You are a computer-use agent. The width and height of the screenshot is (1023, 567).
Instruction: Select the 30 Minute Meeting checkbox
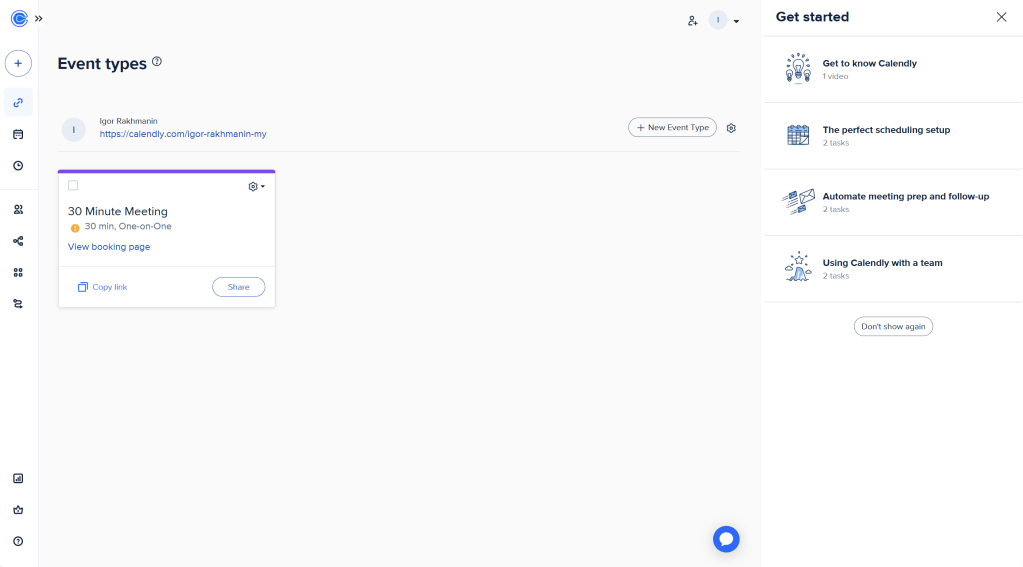73,186
